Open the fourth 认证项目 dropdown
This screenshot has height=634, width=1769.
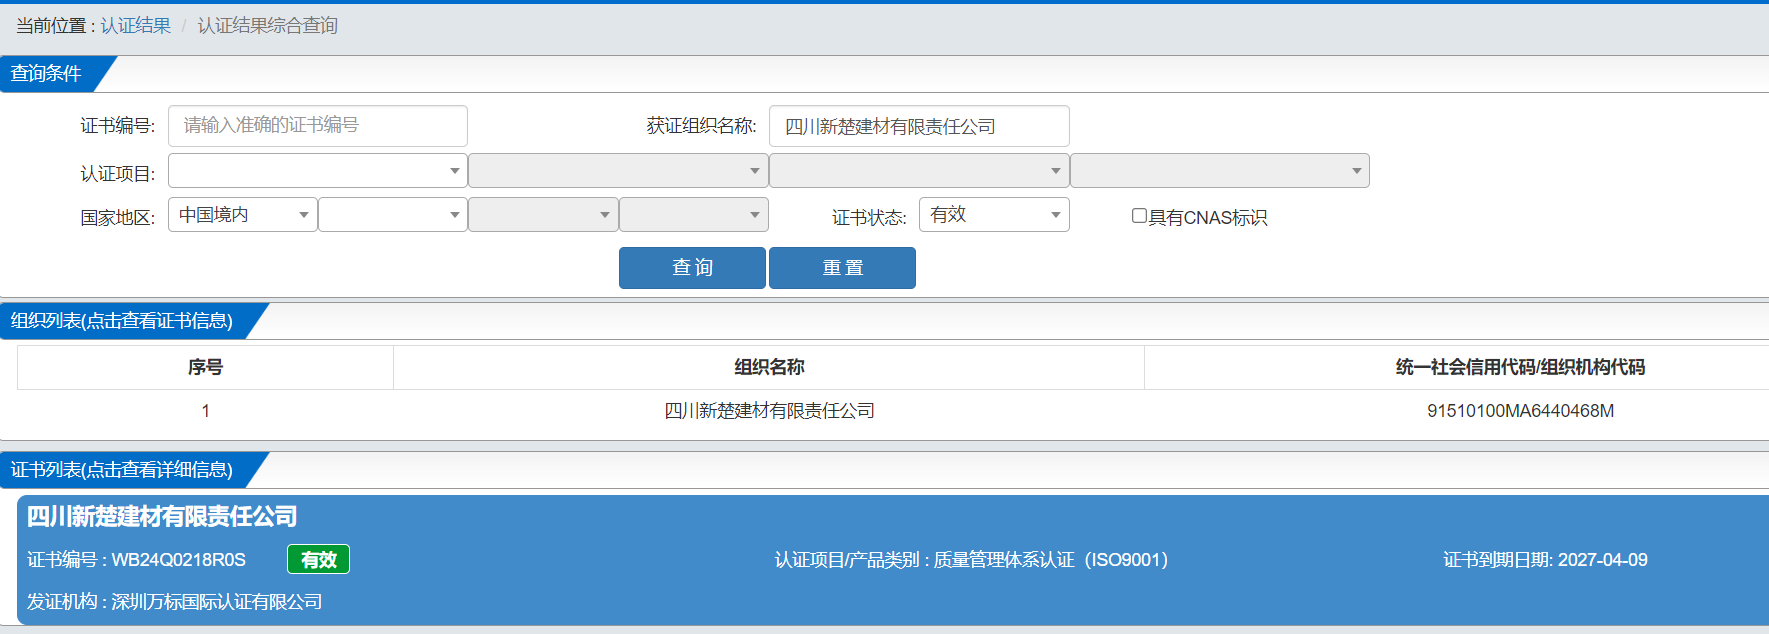point(1220,171)
